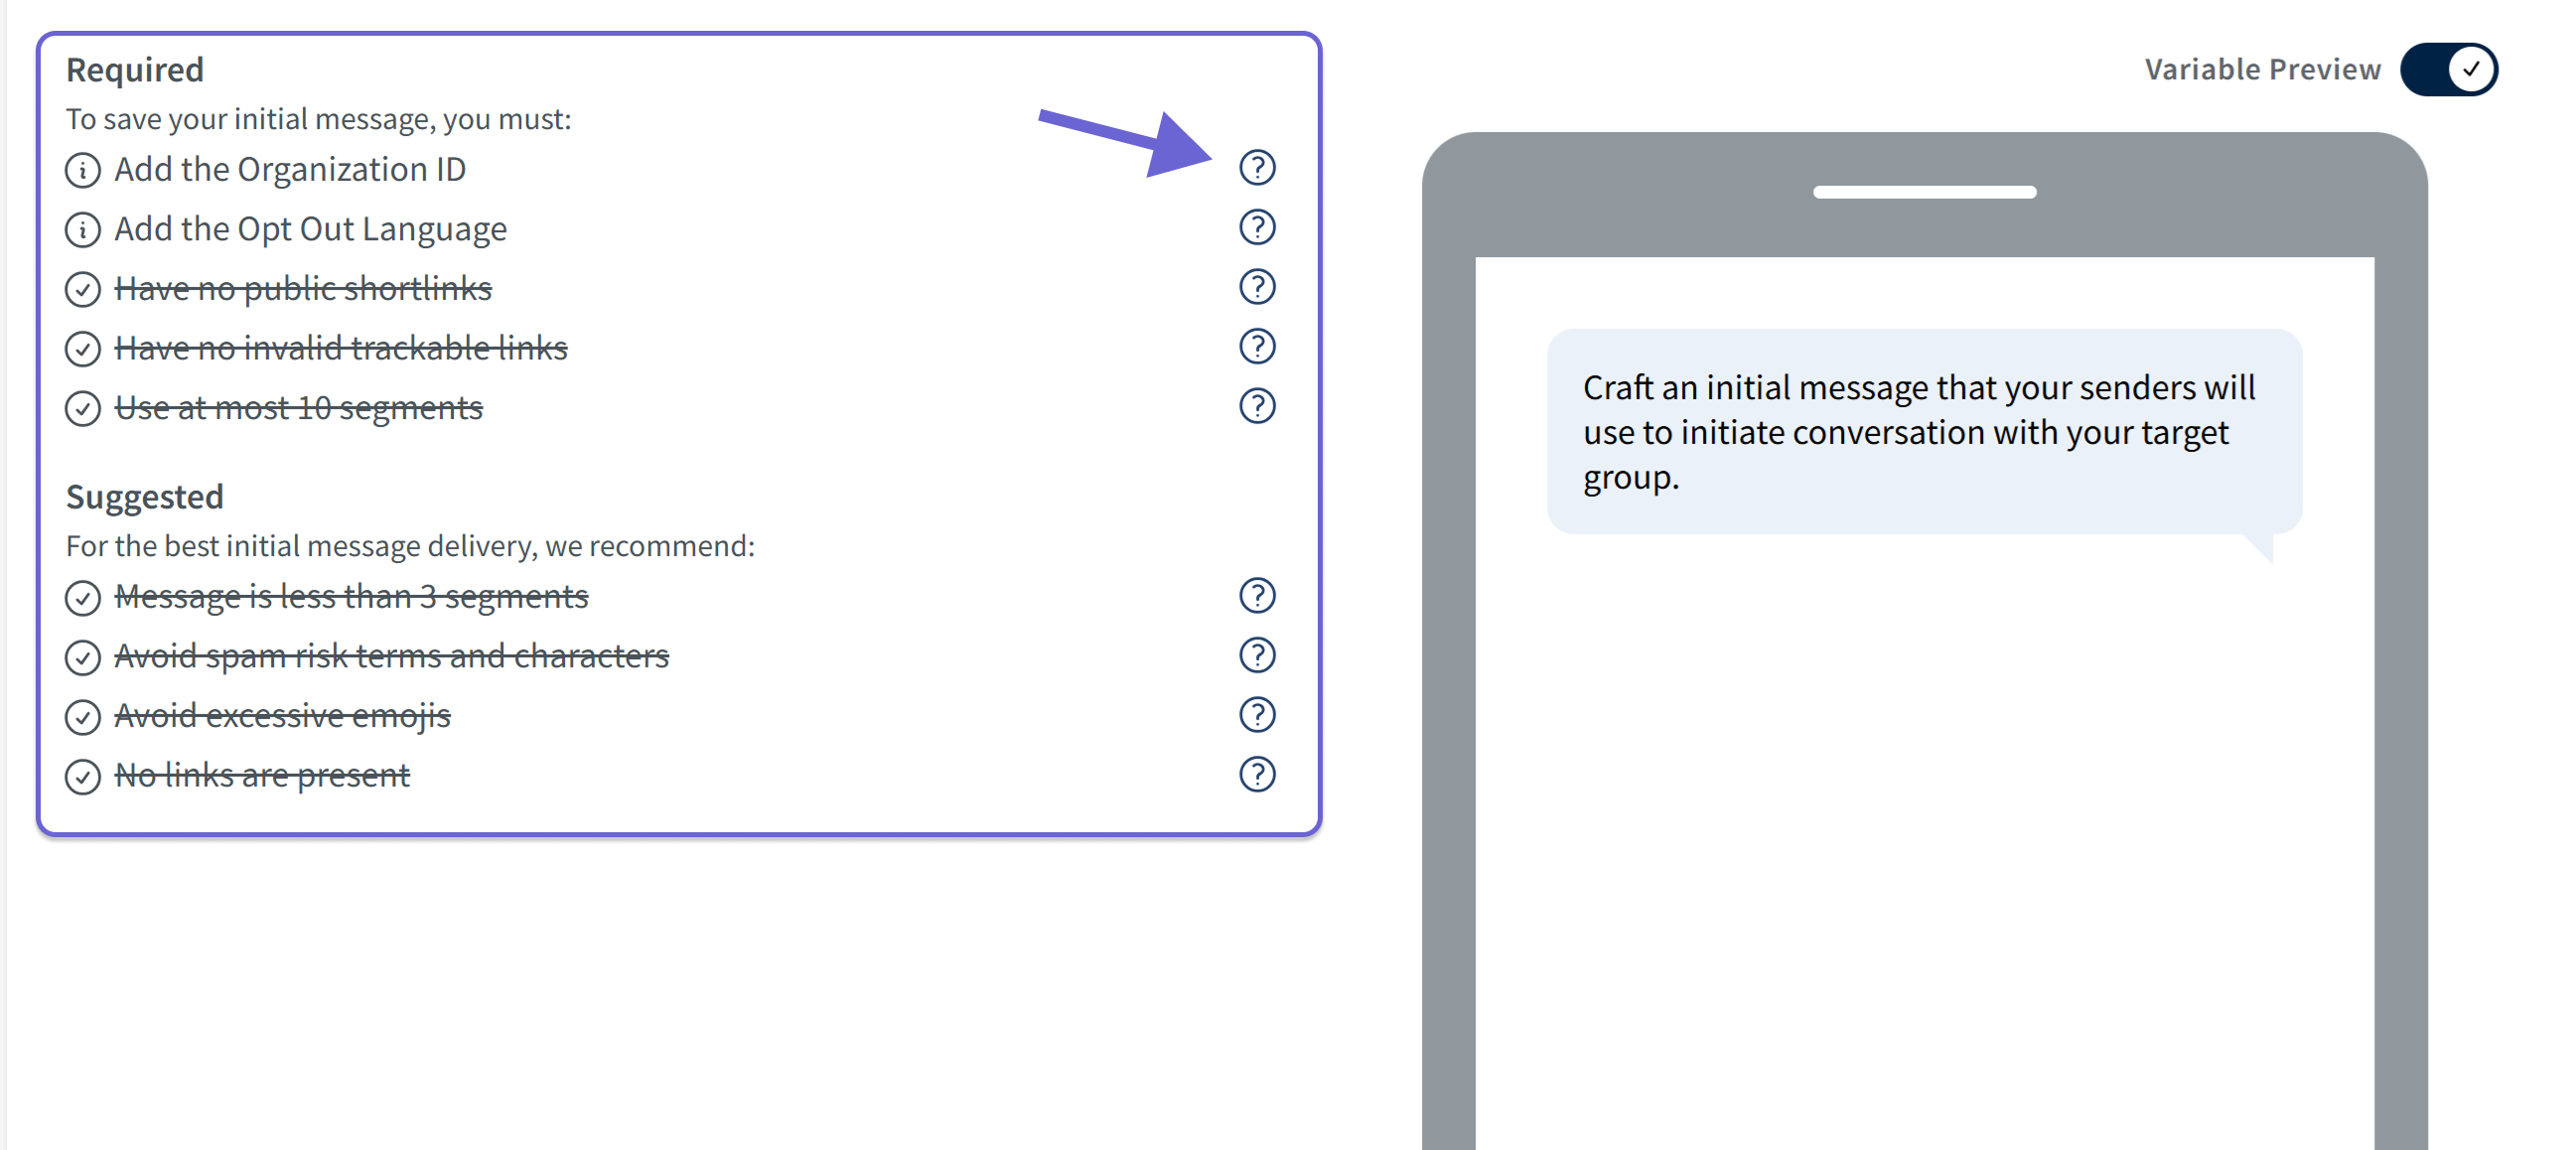
Task: Open help for "Message is less than 3 segments"
Action: (x=1258, y=595)
